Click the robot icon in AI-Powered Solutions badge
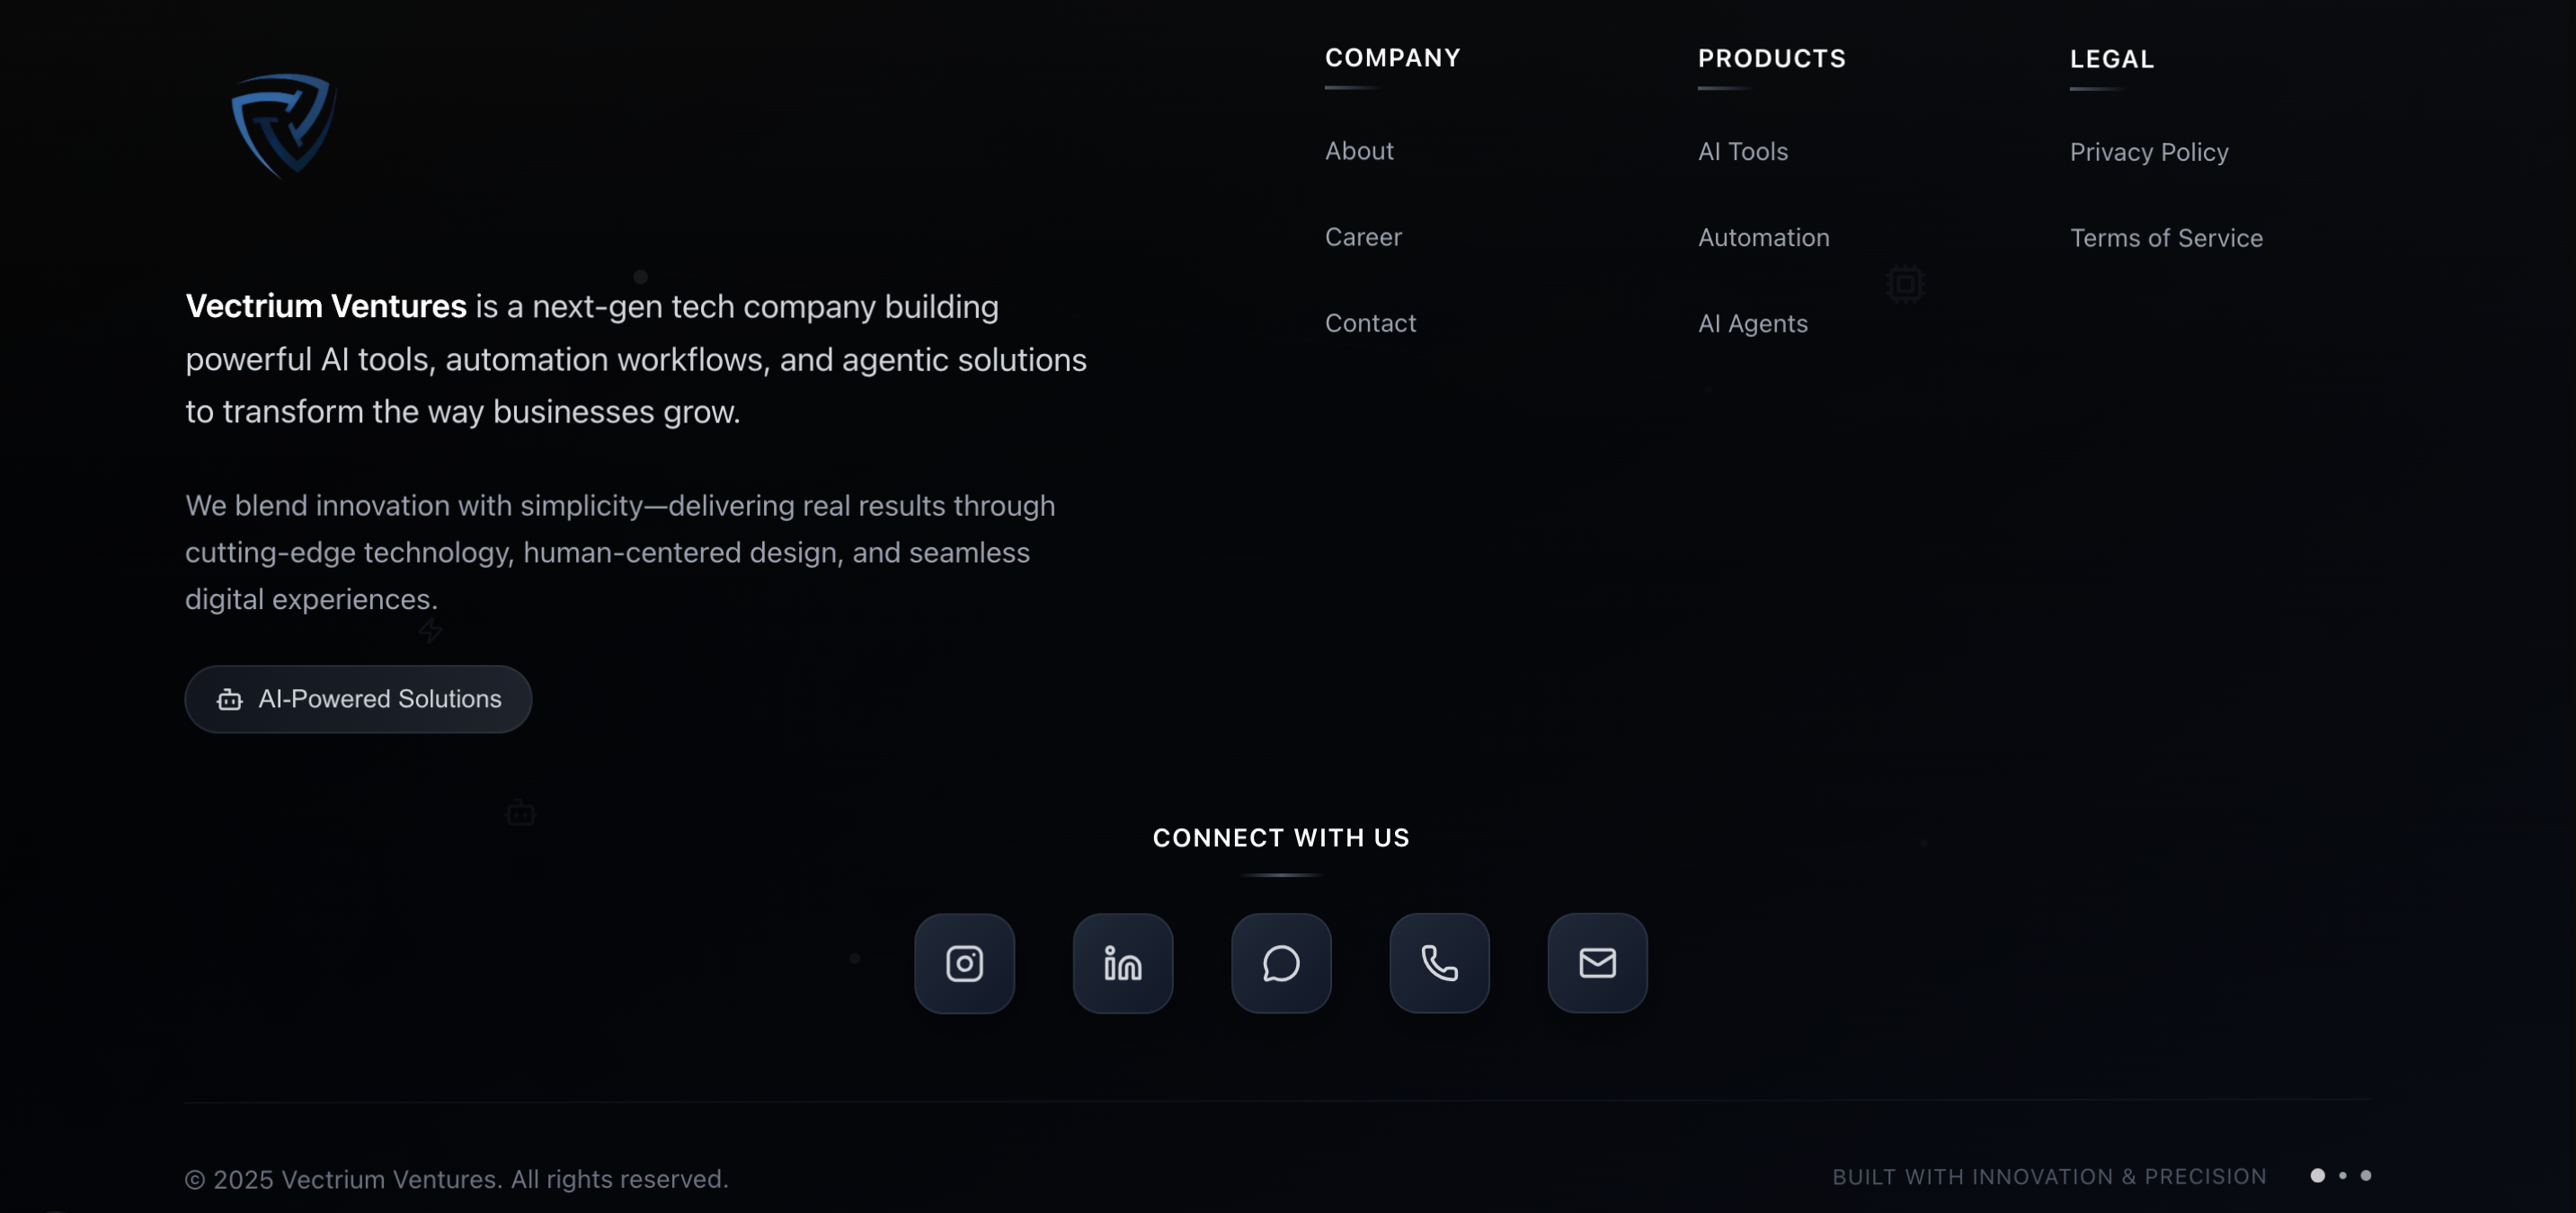 [230, 699]
